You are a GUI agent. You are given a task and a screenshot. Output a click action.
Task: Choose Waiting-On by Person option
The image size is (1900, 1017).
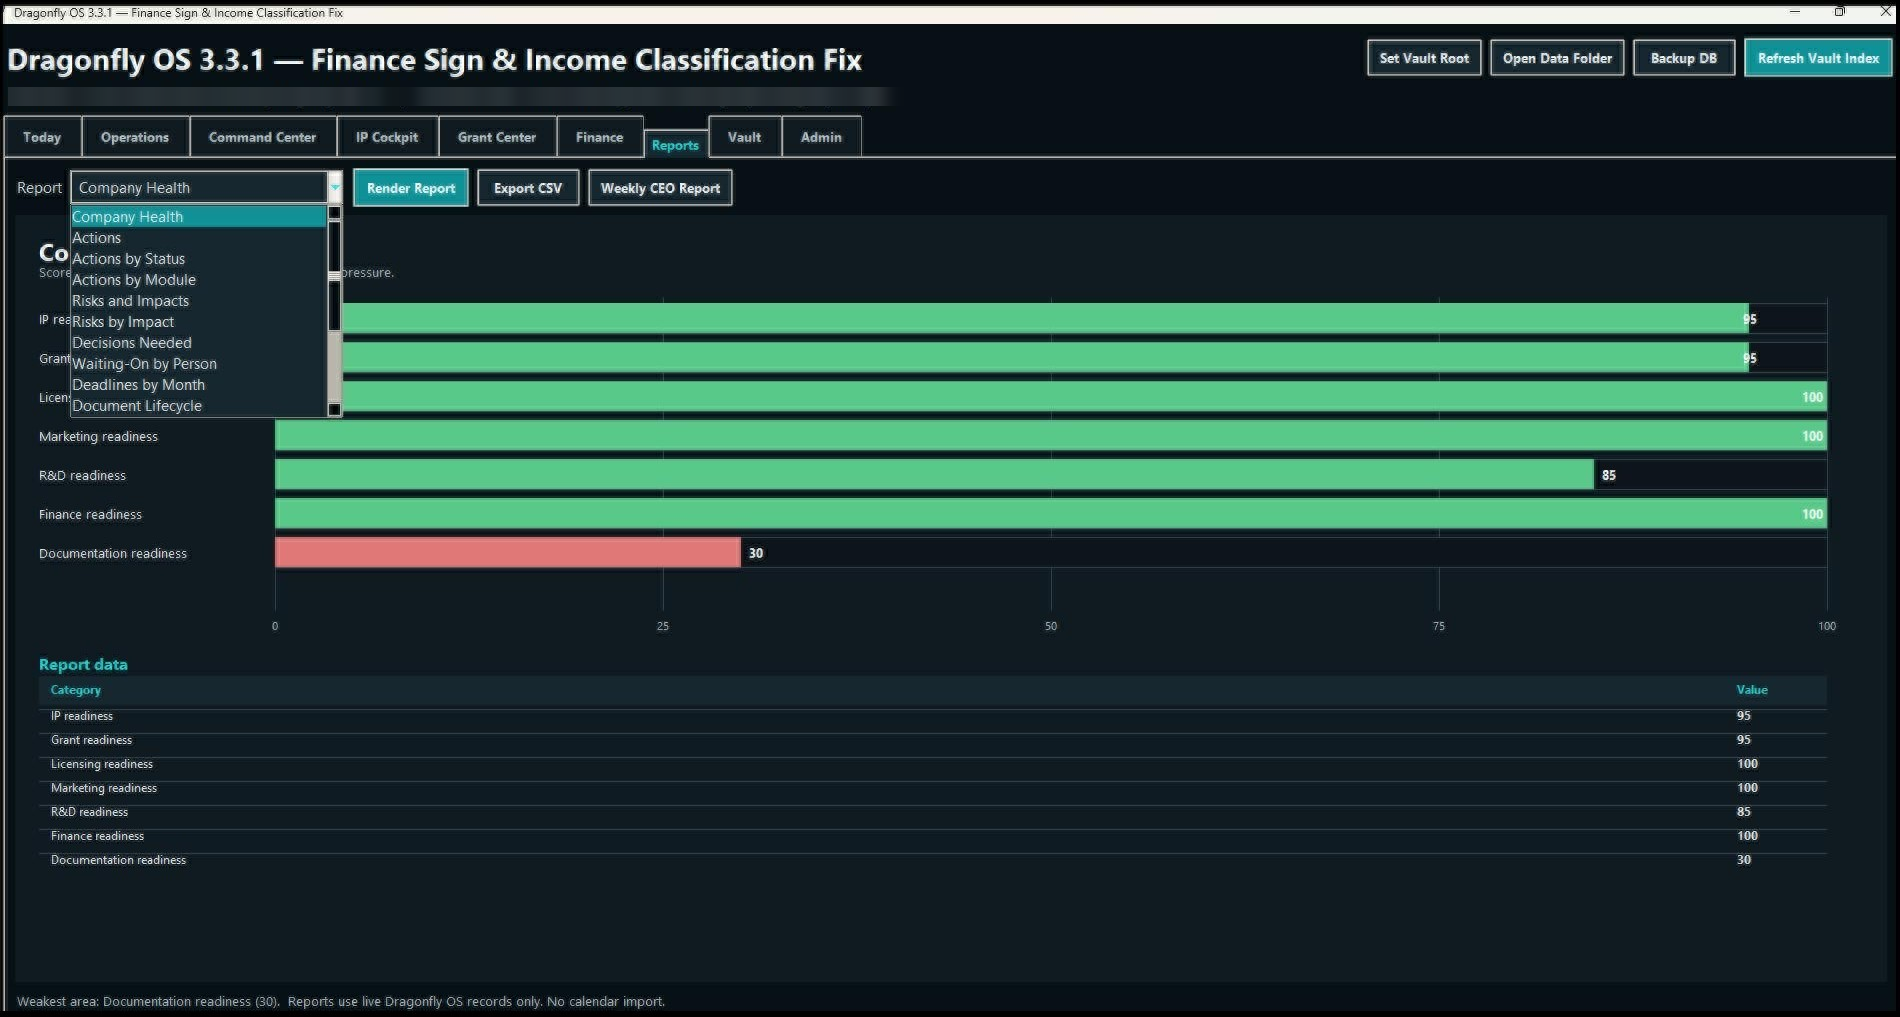(x=198, y=364)
